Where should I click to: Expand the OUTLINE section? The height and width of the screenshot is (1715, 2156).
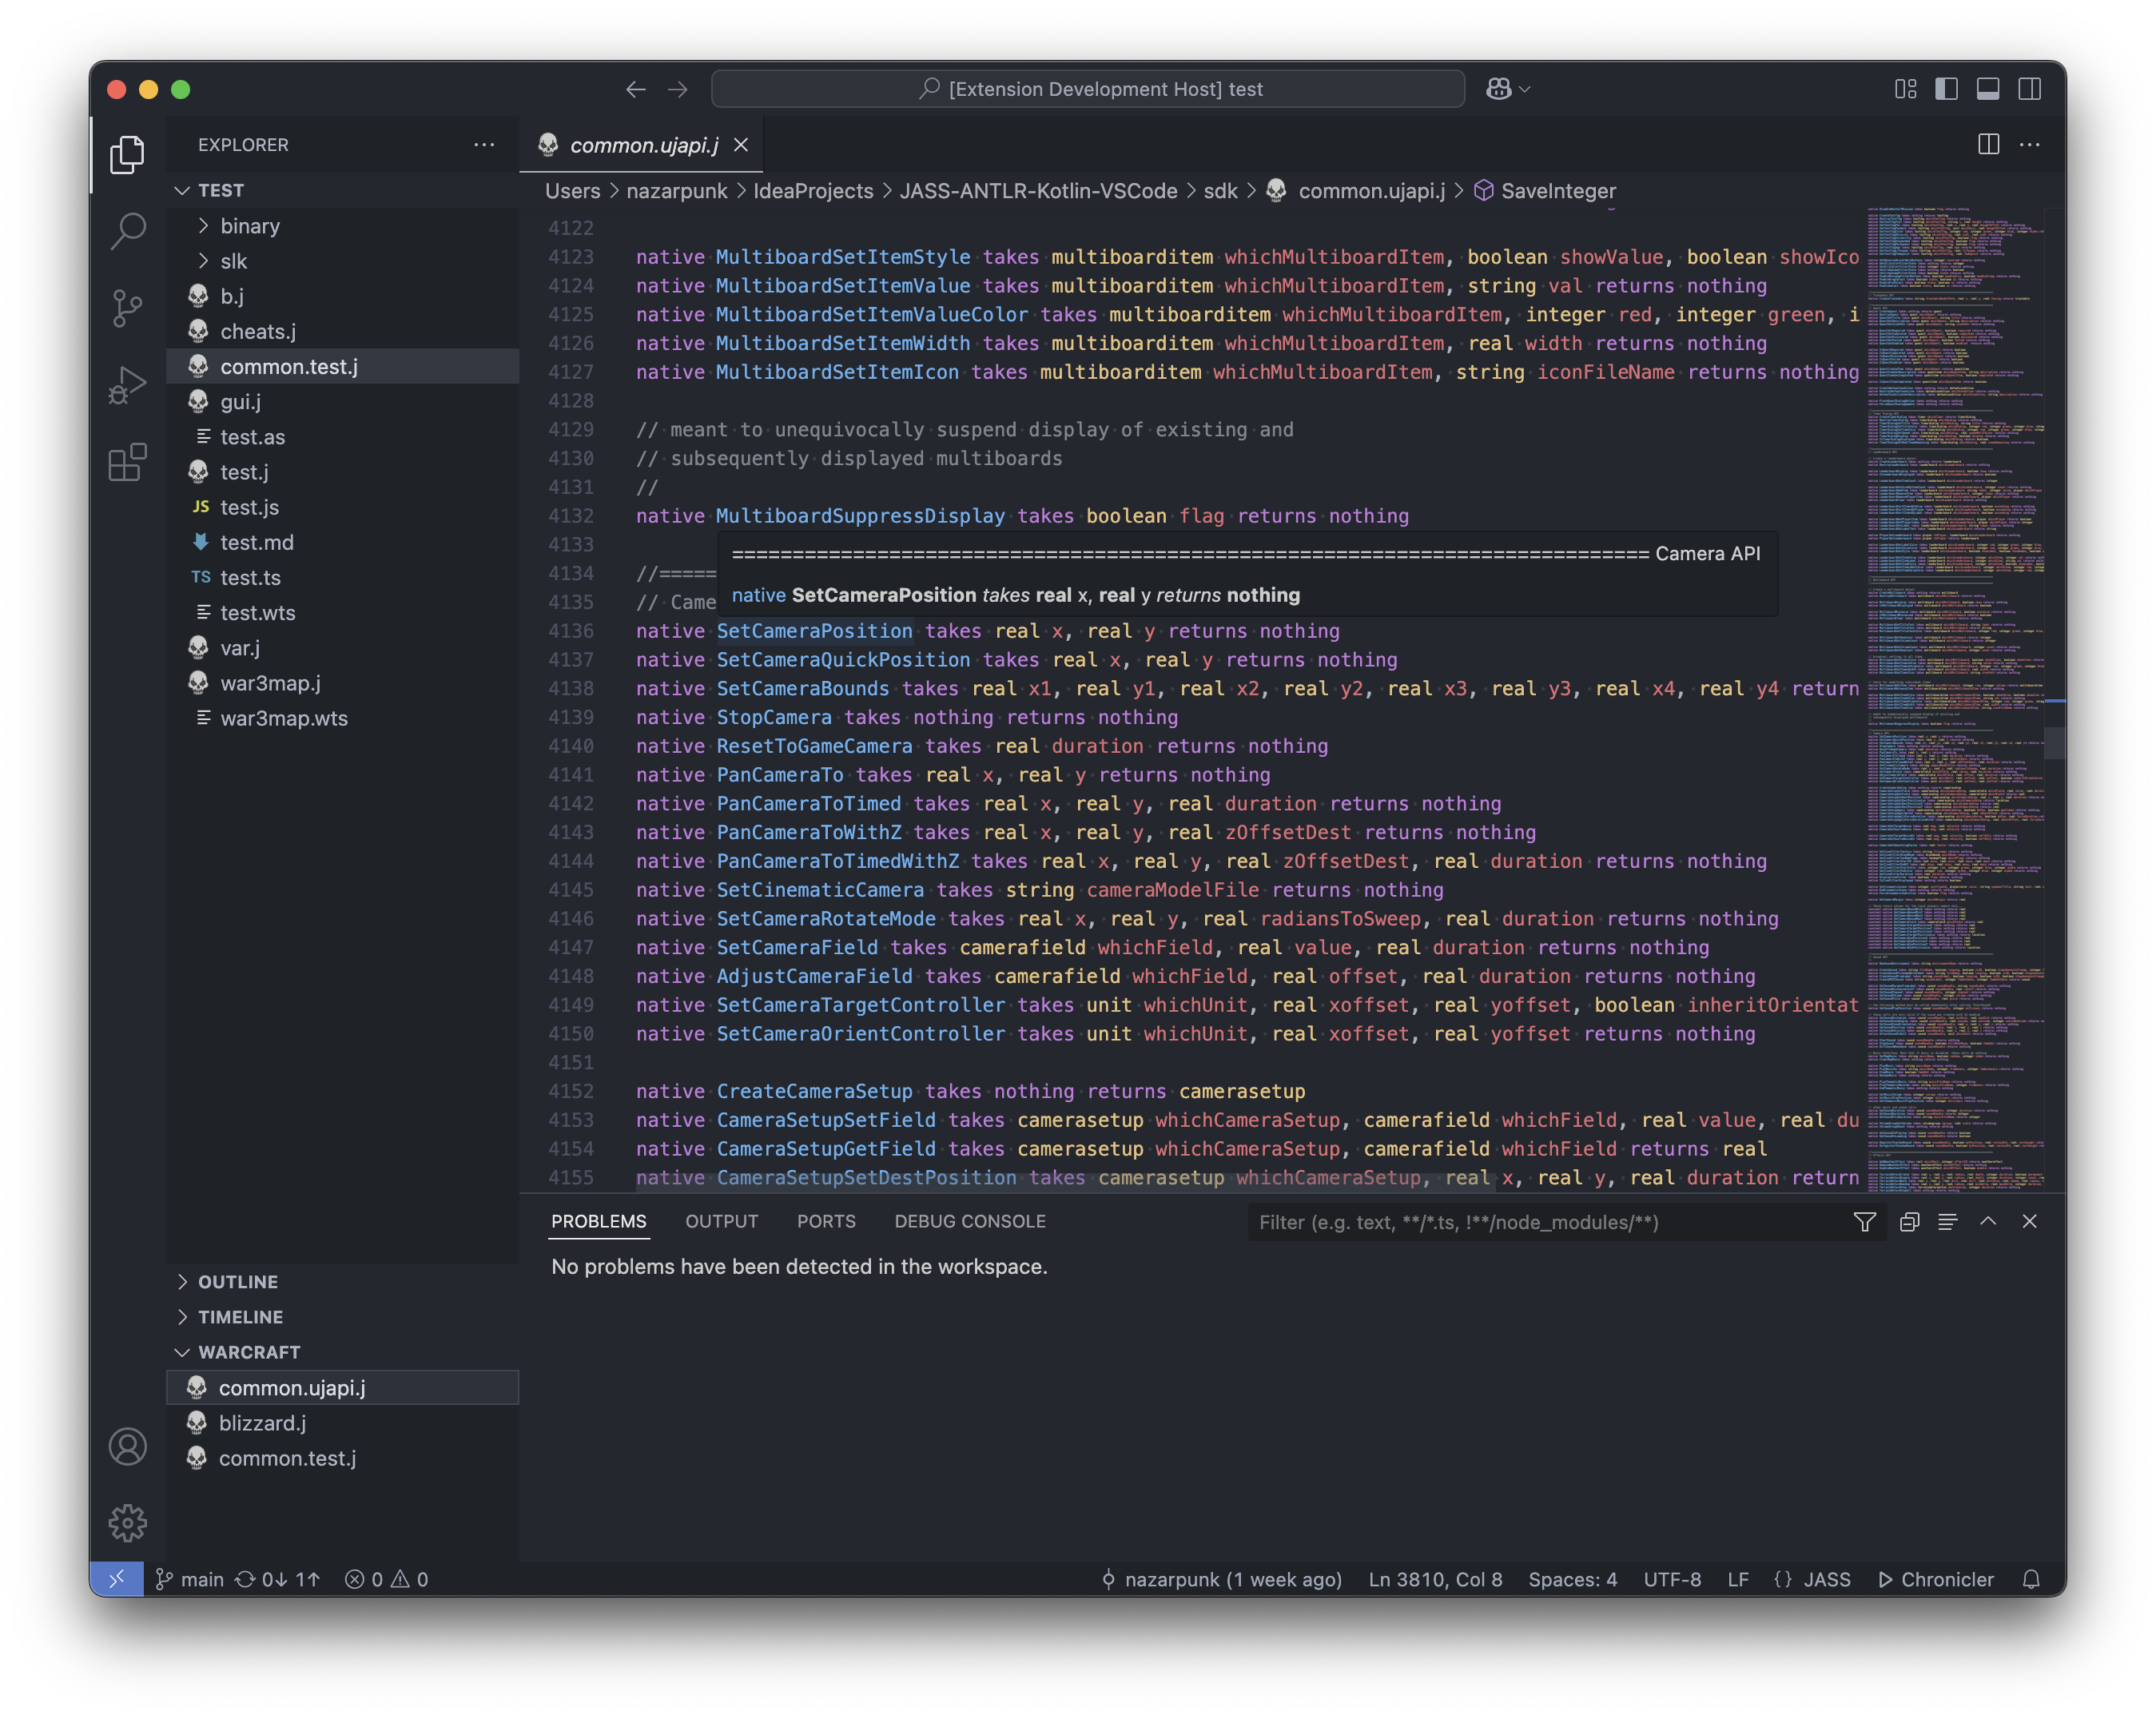point(238,1282)
